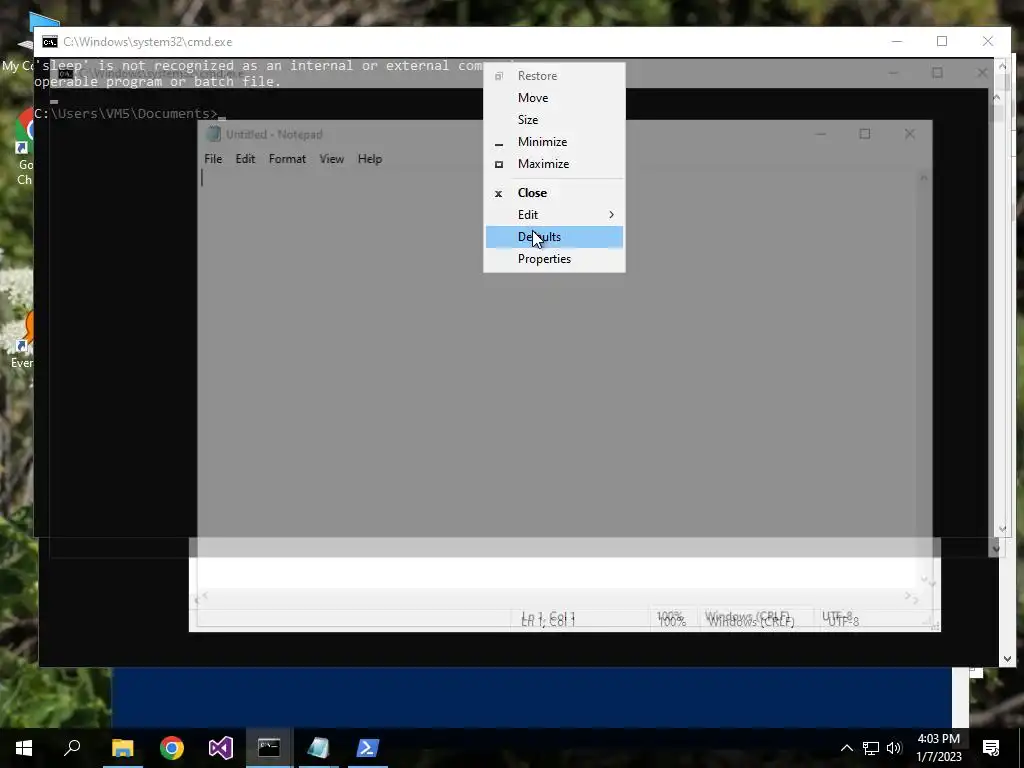Viewport: 1024px width, 768px height.
Task: Open the volume tray icon
Action: point(894,748)
